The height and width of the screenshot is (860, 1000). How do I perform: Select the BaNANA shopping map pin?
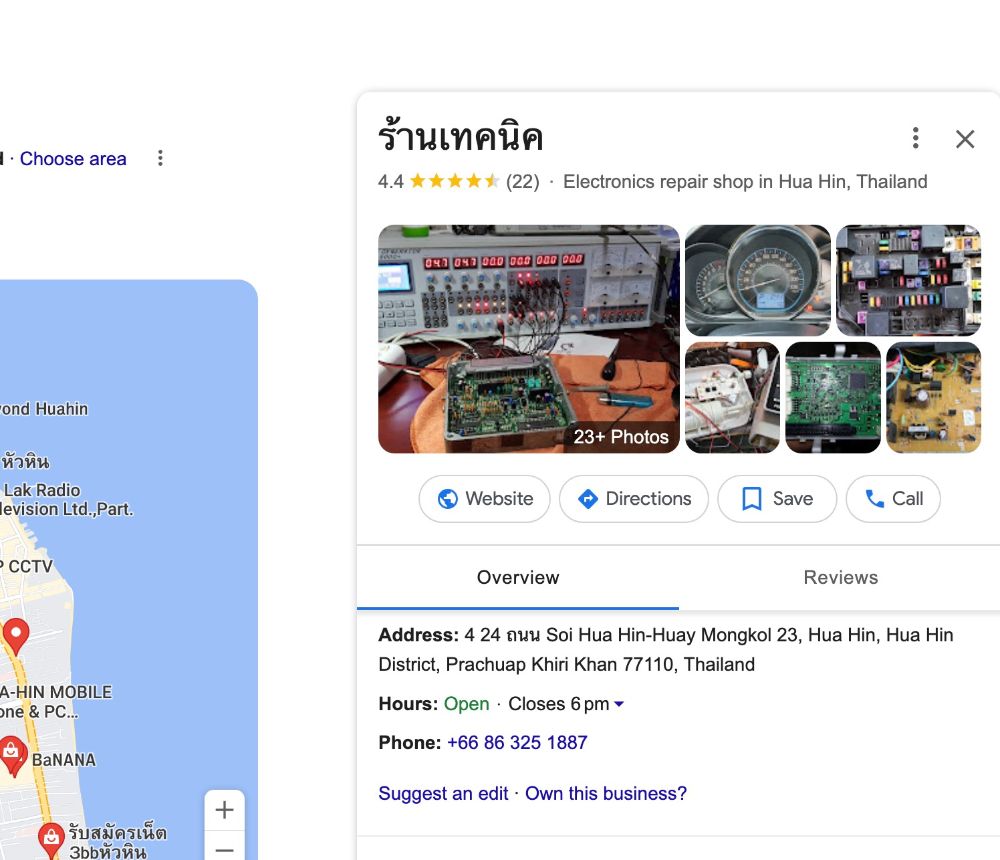12,755
